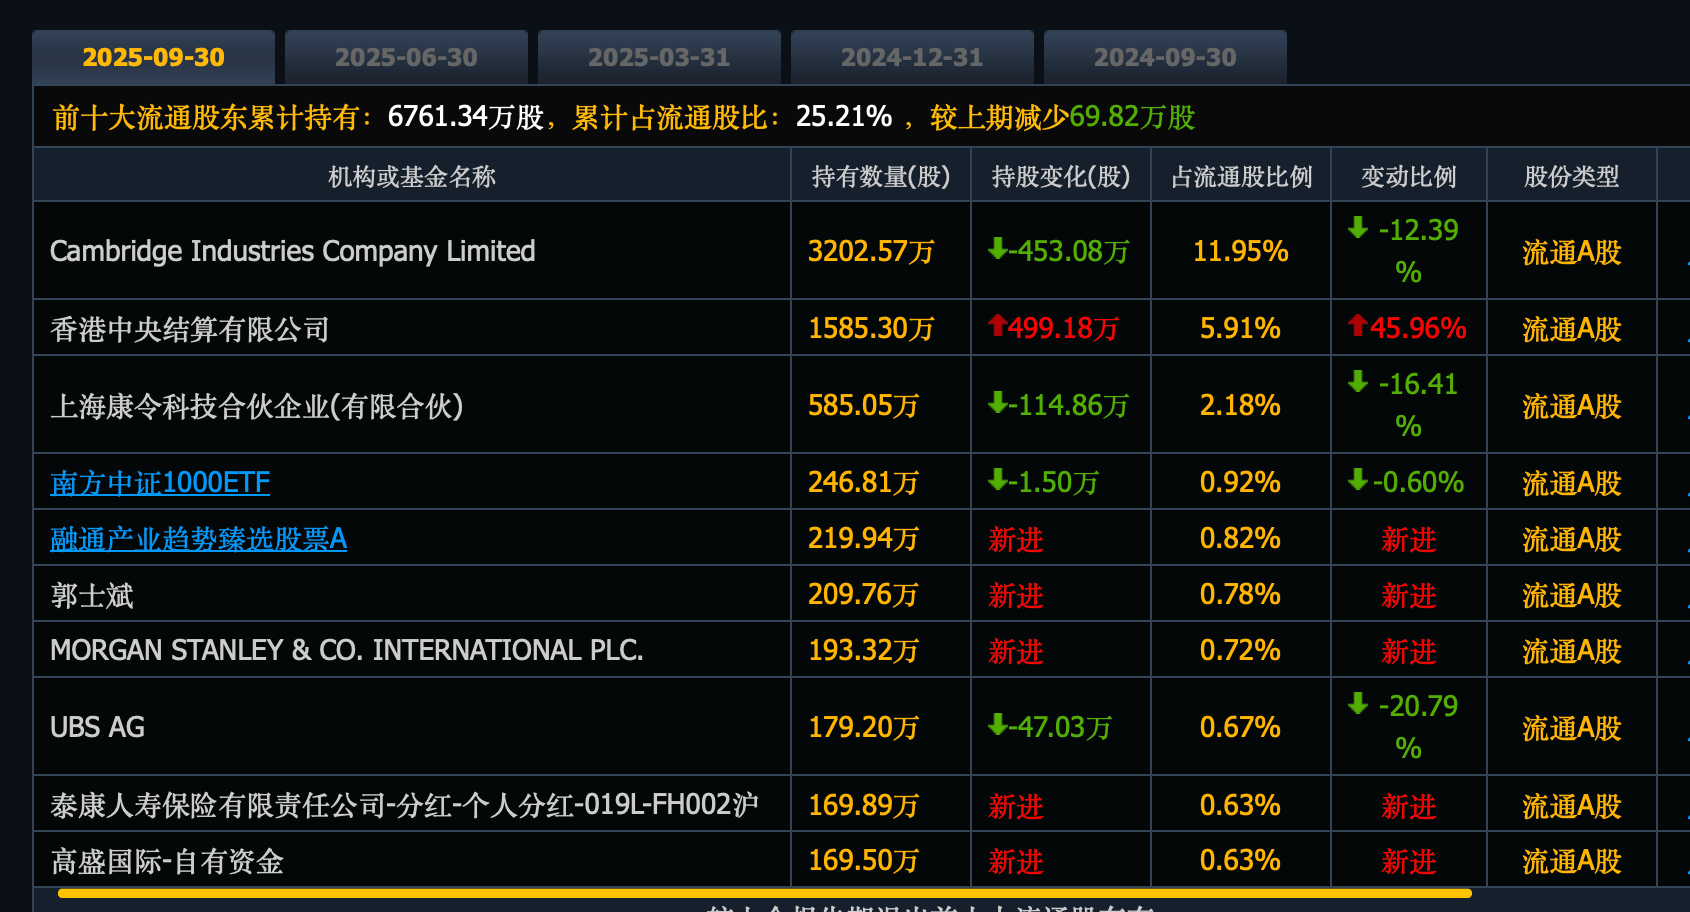Click the 0.67% float share ratio

[x=1240, y=727]
